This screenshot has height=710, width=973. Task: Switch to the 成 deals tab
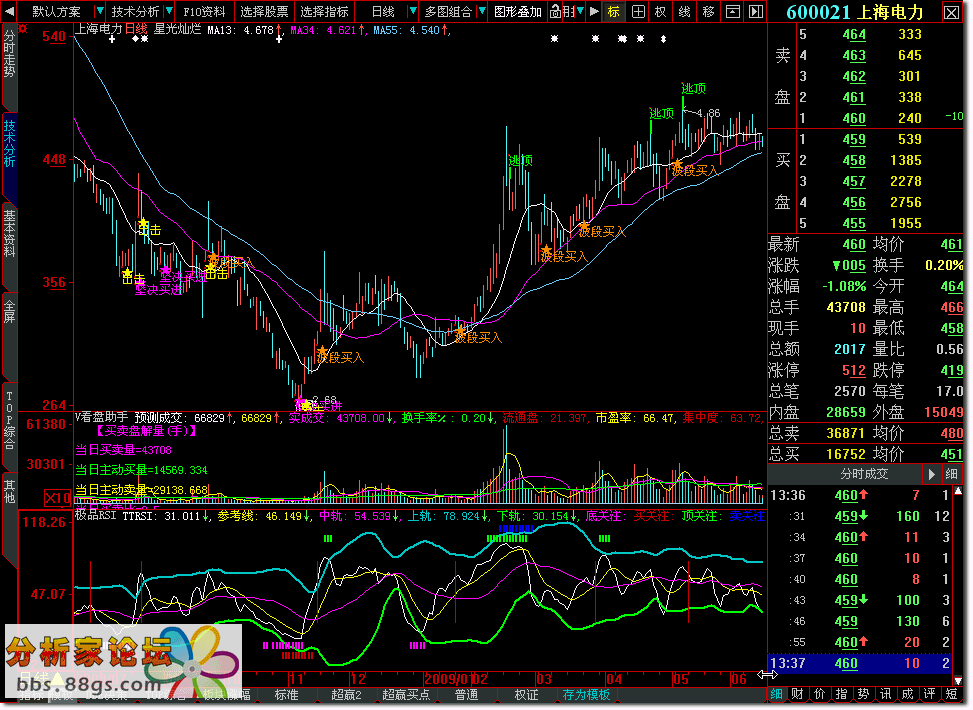coord(907,694)
